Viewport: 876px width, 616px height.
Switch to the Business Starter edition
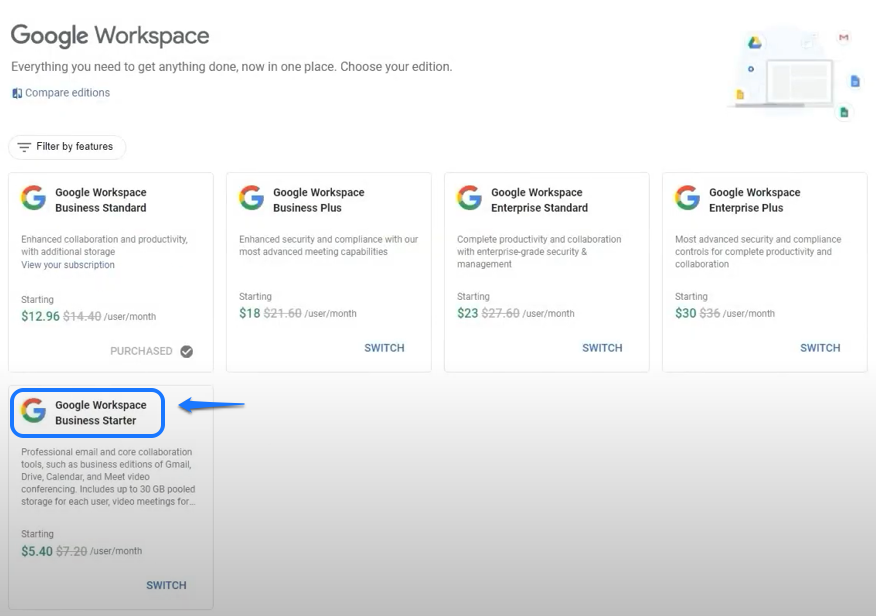(x=166, y=585)
